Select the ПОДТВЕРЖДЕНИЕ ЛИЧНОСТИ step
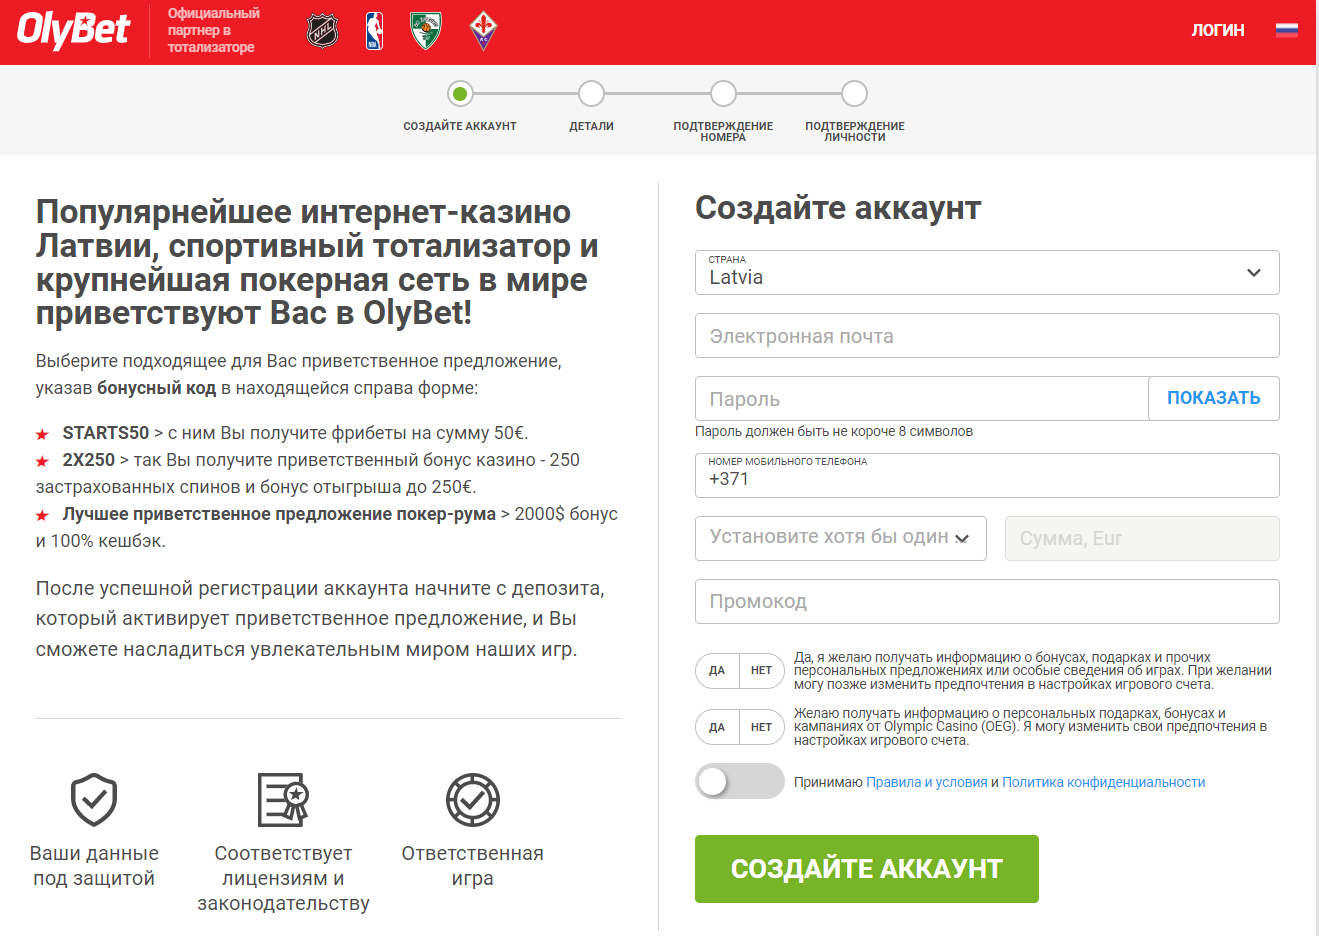The width and height of the screenshot is (1319, 936). 854,94
